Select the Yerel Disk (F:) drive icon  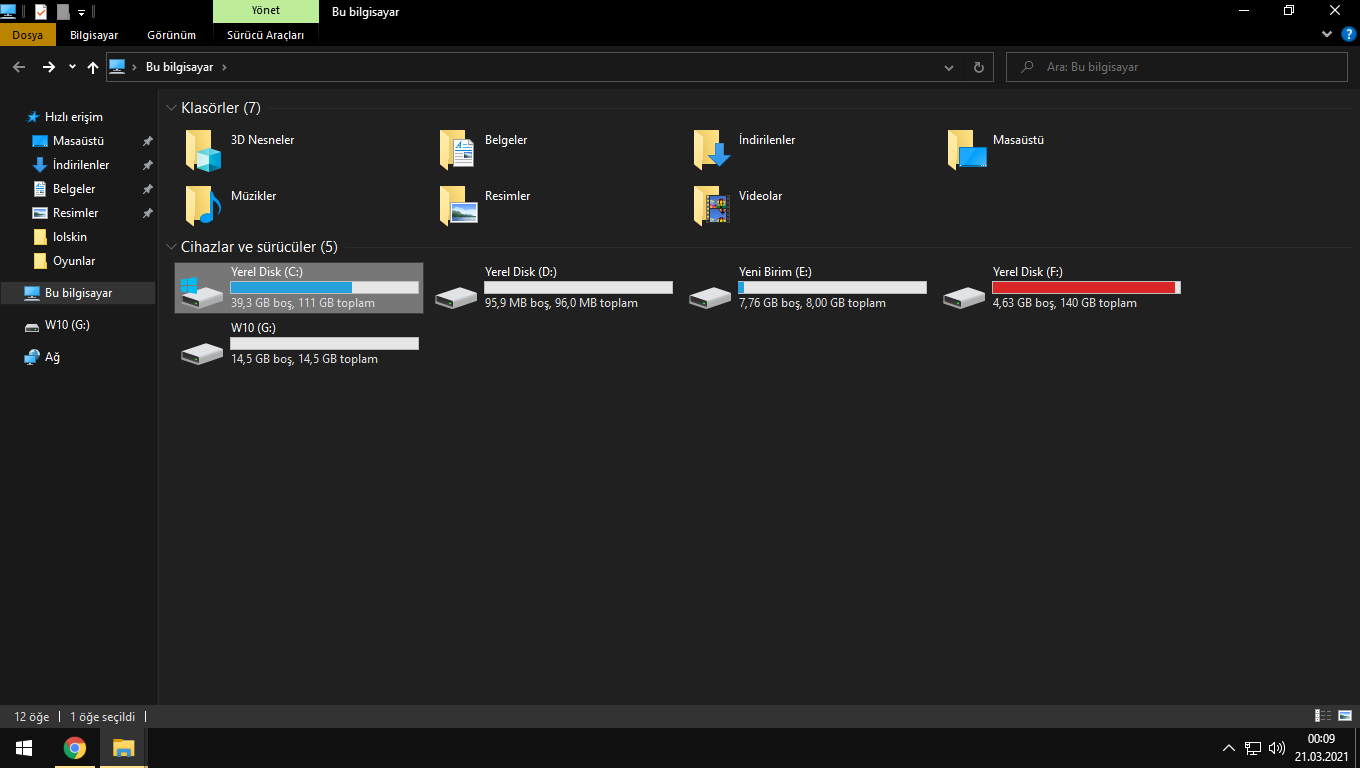[964, 297]
